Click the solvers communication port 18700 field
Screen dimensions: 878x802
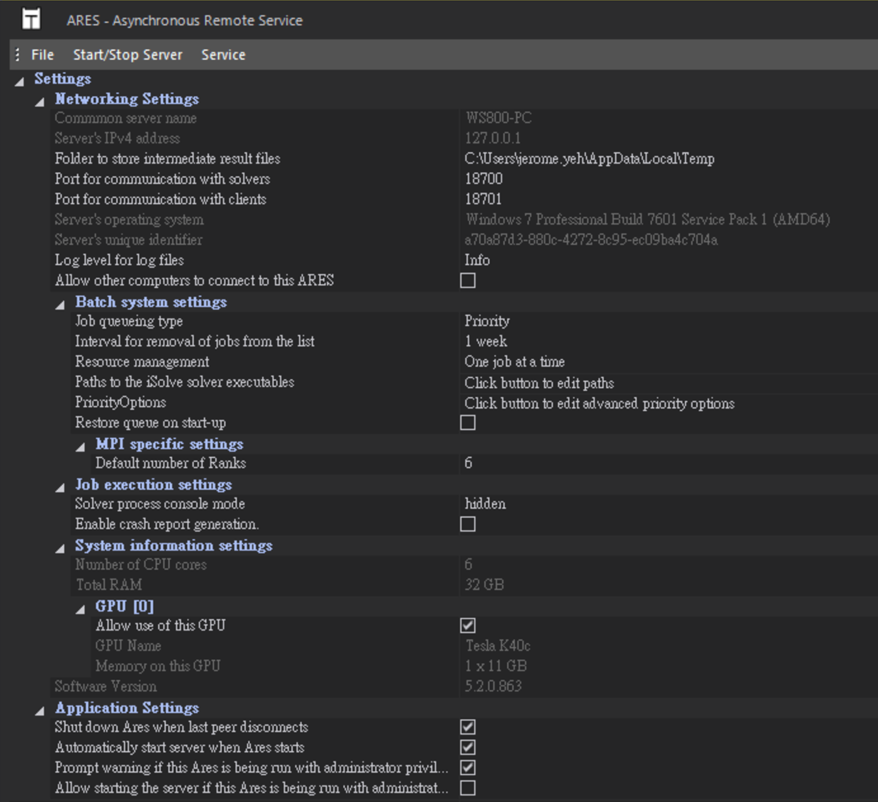(484, 179)
